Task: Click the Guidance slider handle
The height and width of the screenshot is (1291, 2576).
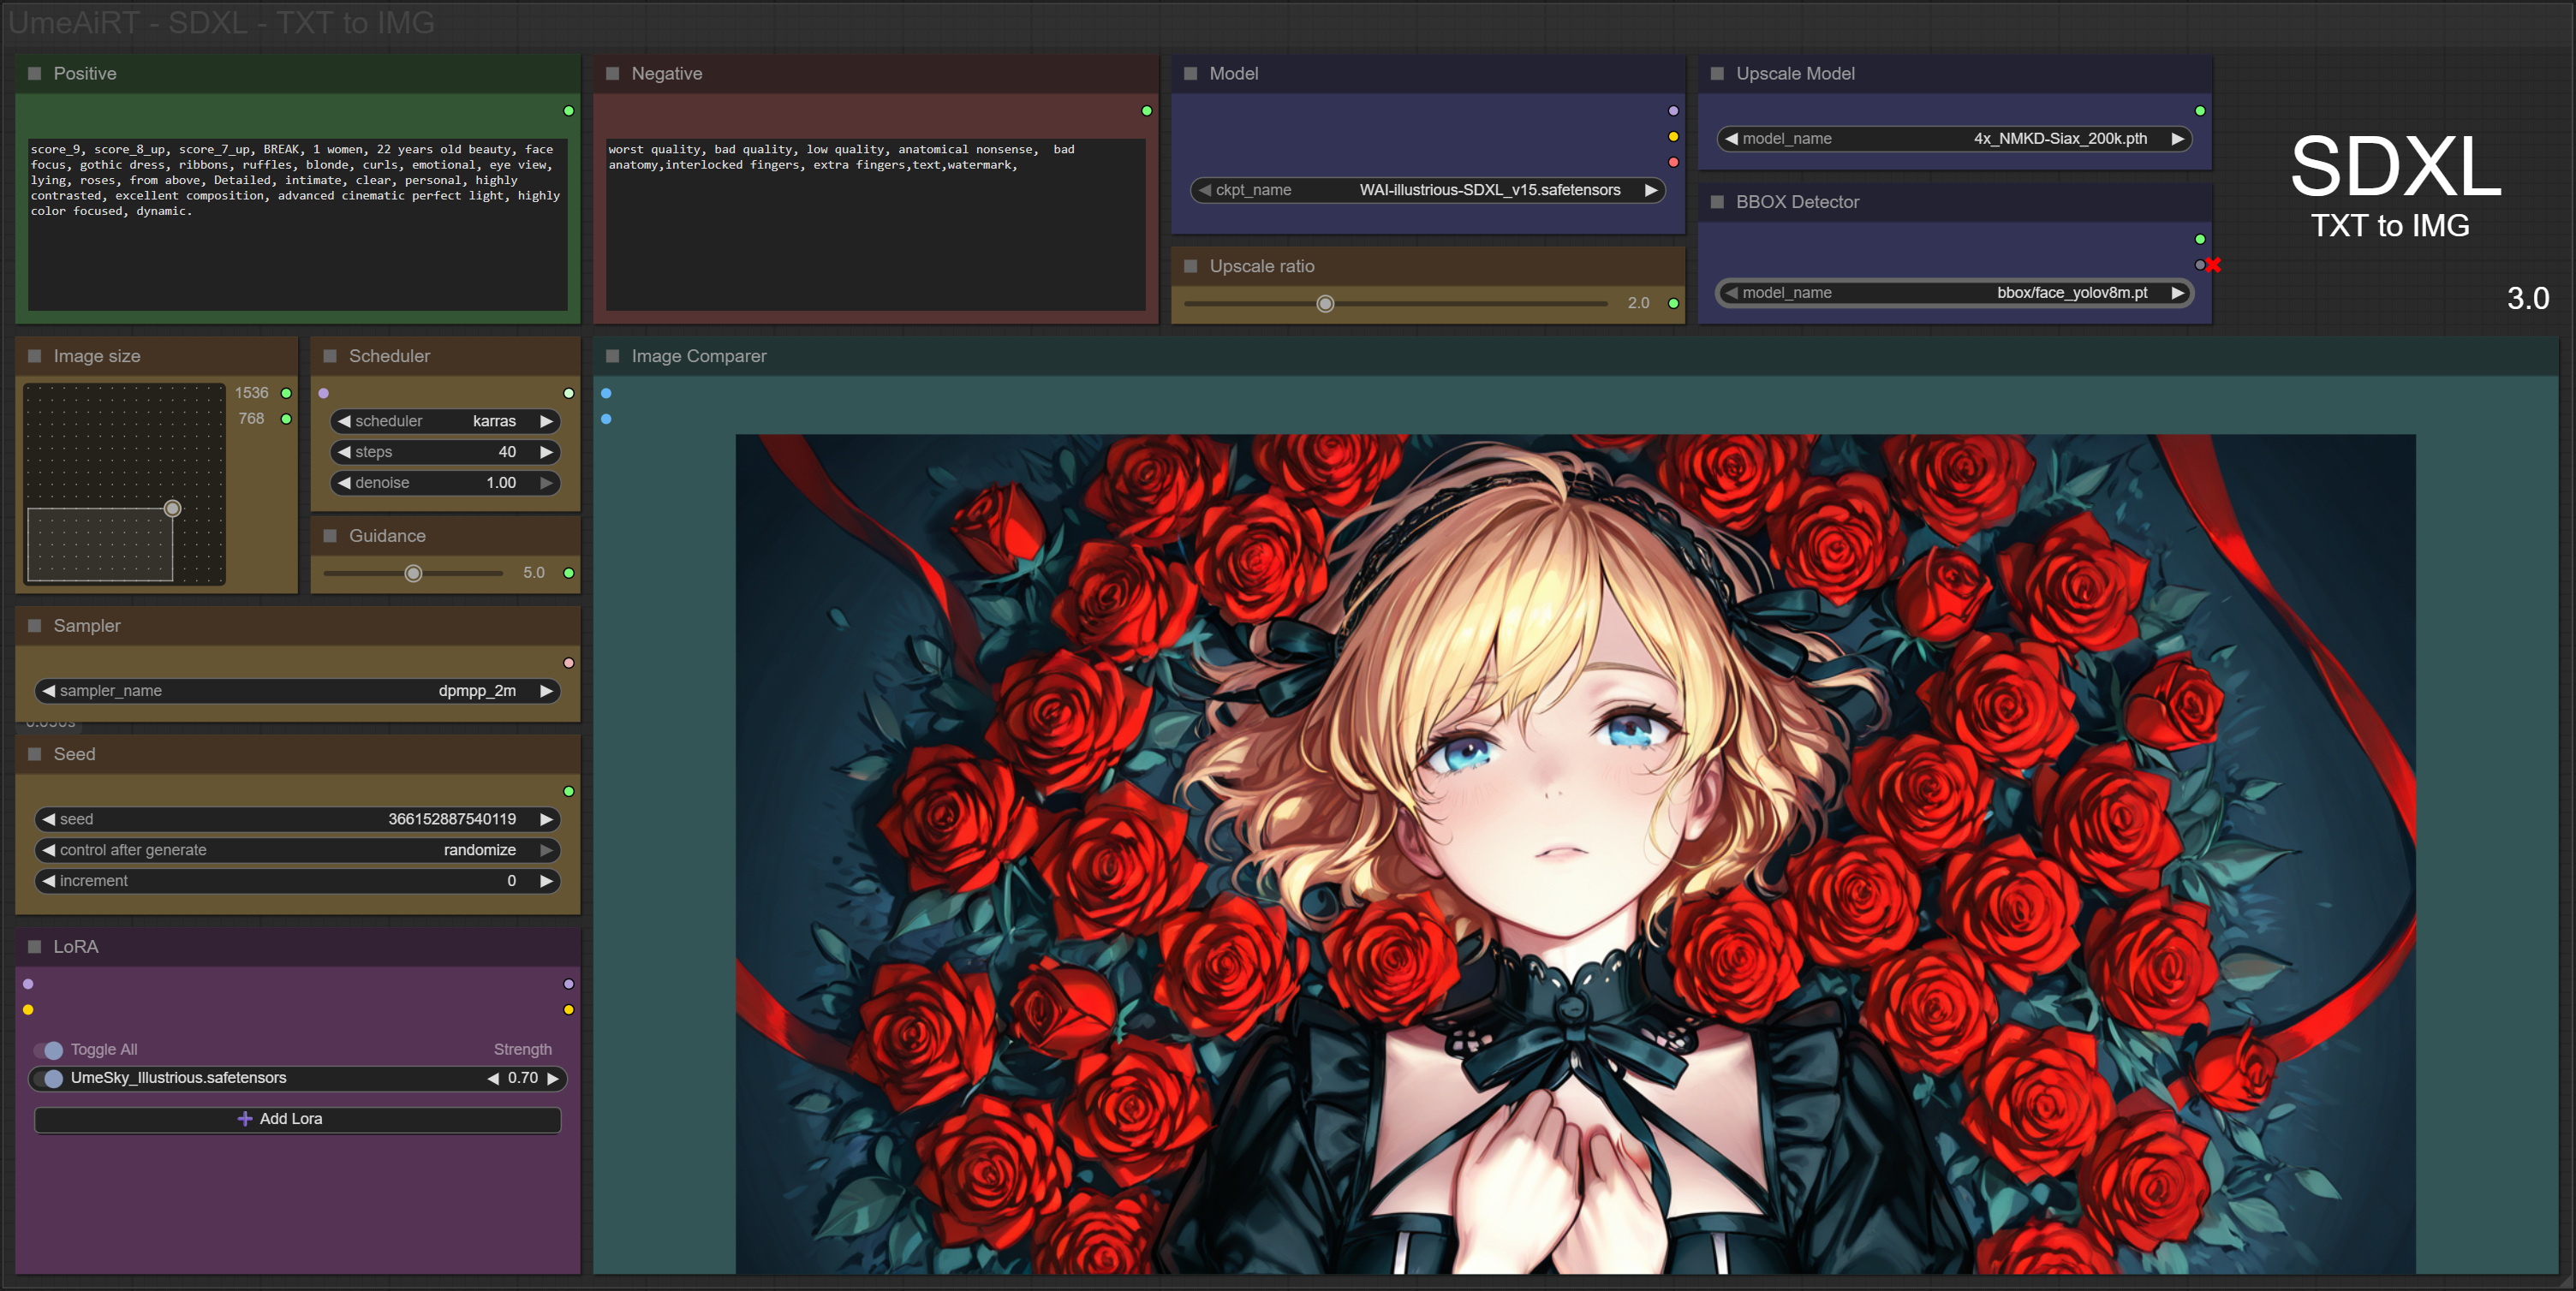Action: pyautogui.click(x=413, y=573)
